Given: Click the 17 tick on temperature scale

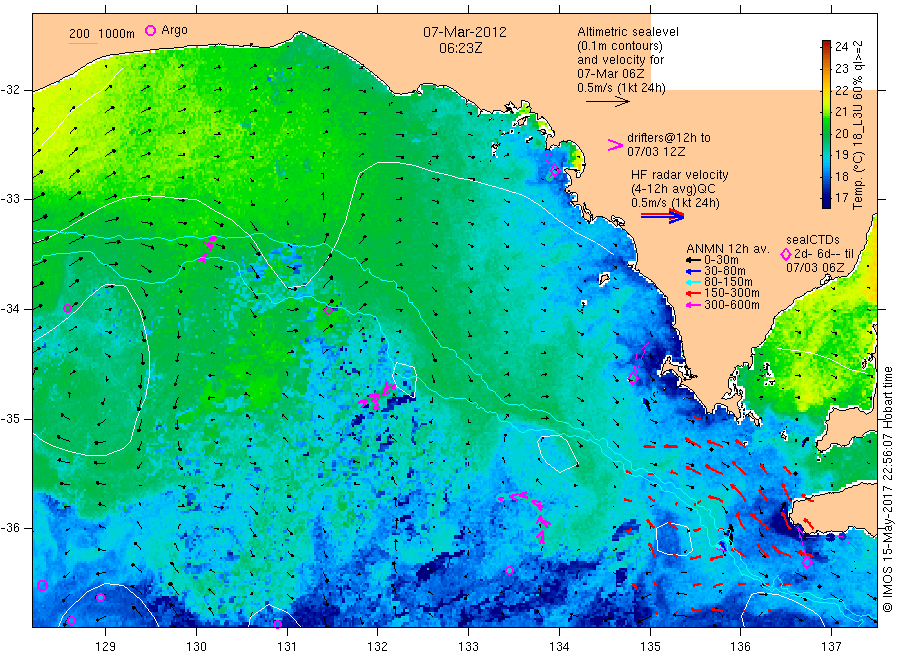Looking at the screenshot, I should pyautogui.click(x=841, y=197).
